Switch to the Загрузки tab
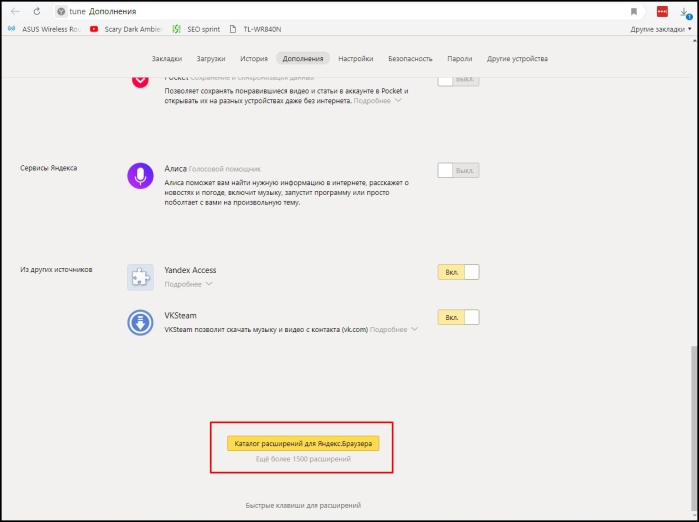The width and height of the screenshot is (699, 522). click(211, 58)
